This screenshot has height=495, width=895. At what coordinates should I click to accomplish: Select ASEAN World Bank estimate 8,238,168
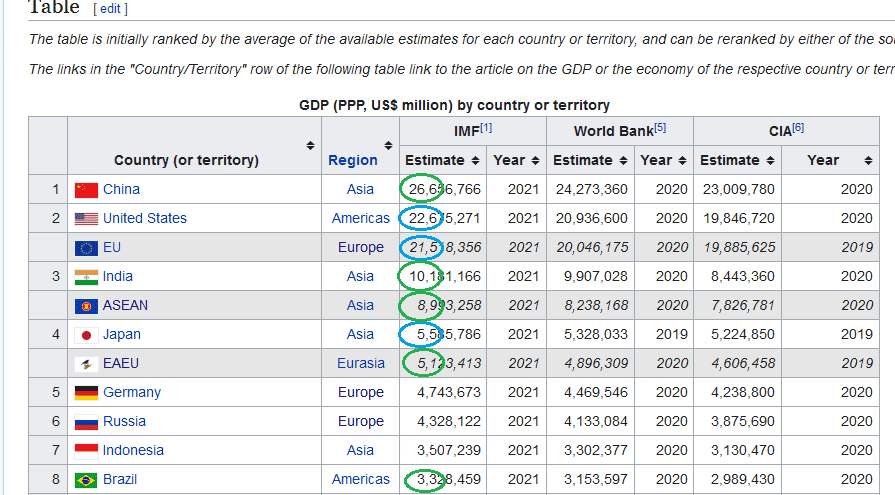pyautogui.click(x=596, y=305)
